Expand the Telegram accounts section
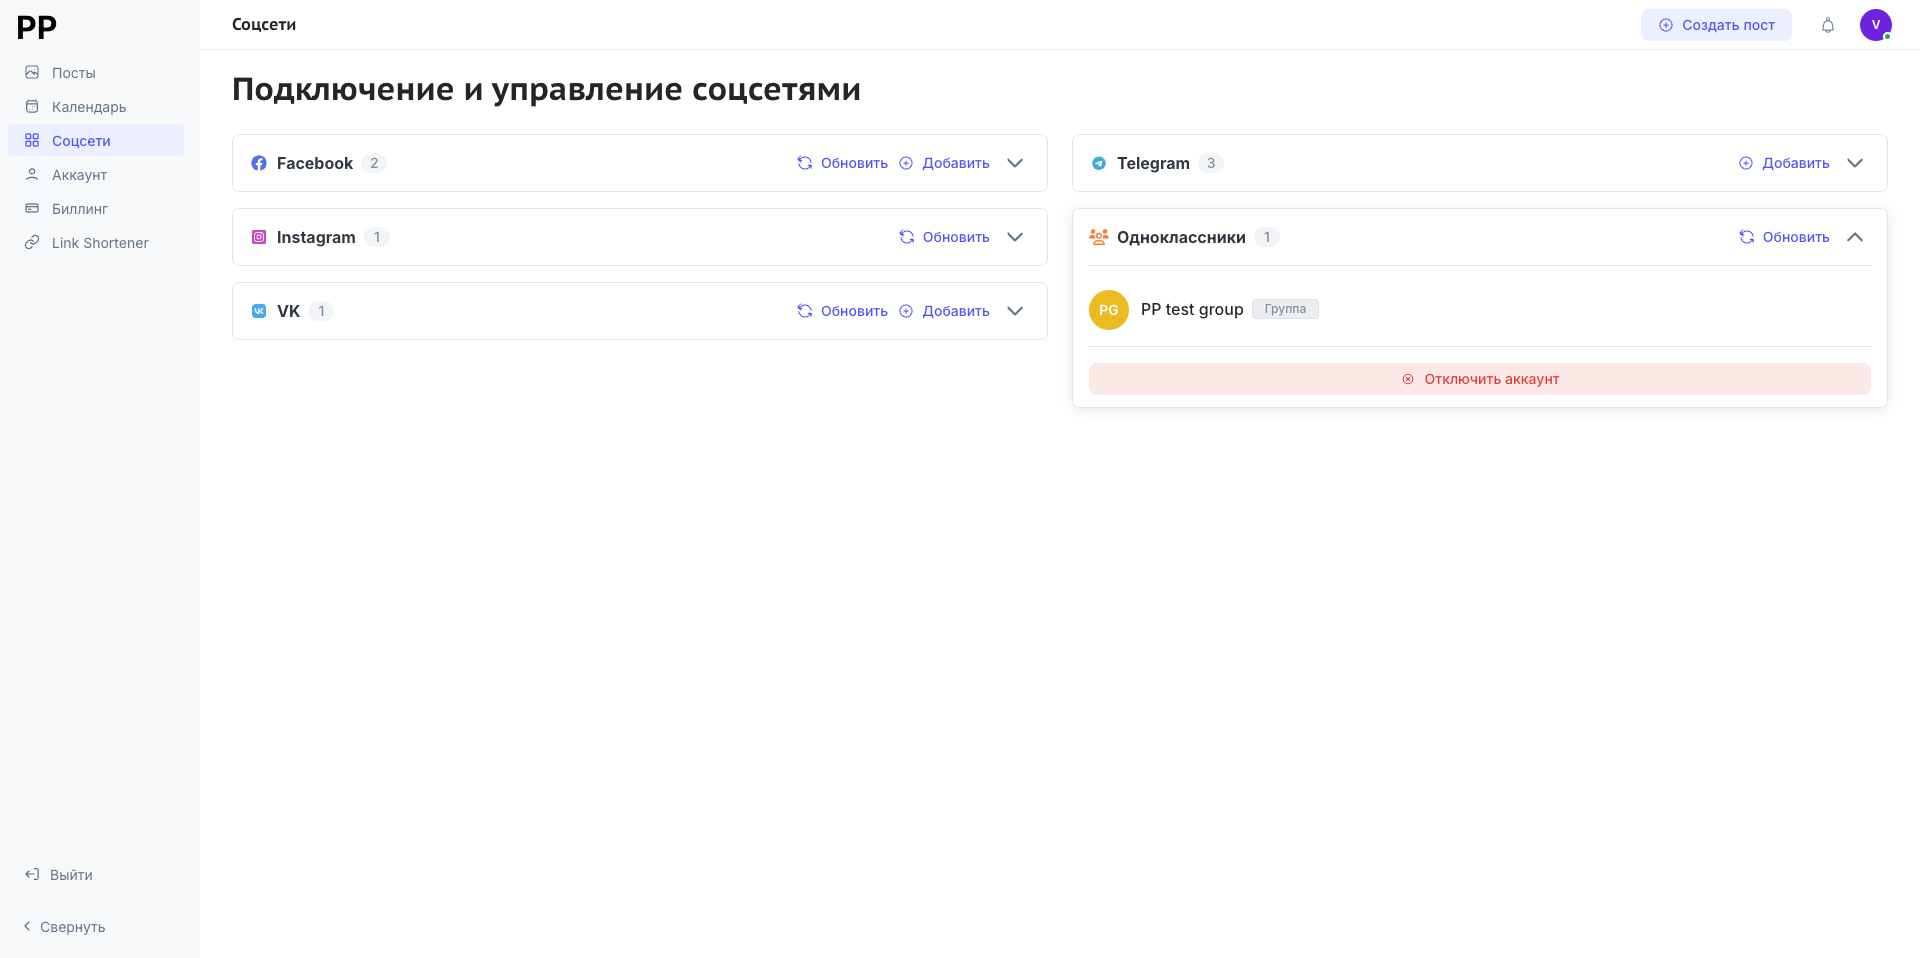 click(1855, 163)
